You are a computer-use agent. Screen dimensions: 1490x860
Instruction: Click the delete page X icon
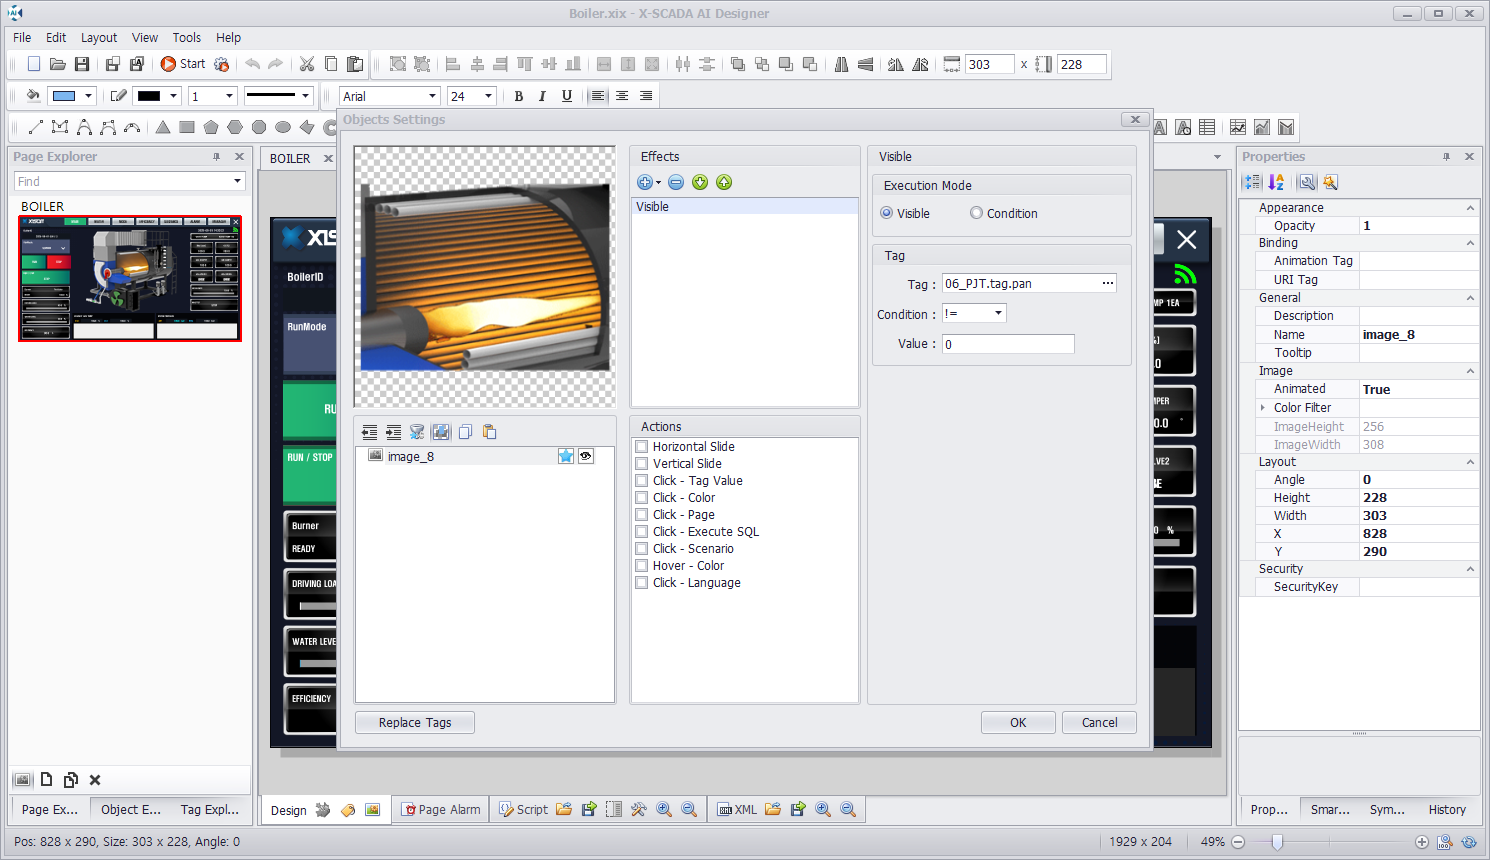[x=95, y=780]
